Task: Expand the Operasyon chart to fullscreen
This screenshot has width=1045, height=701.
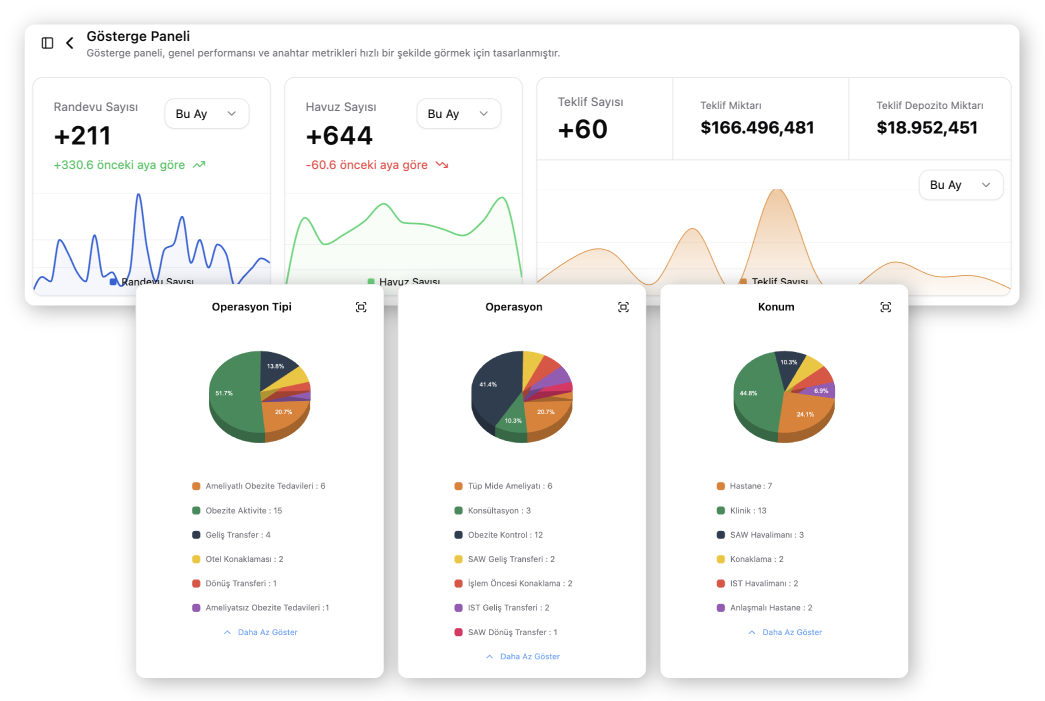Action: 623,307
